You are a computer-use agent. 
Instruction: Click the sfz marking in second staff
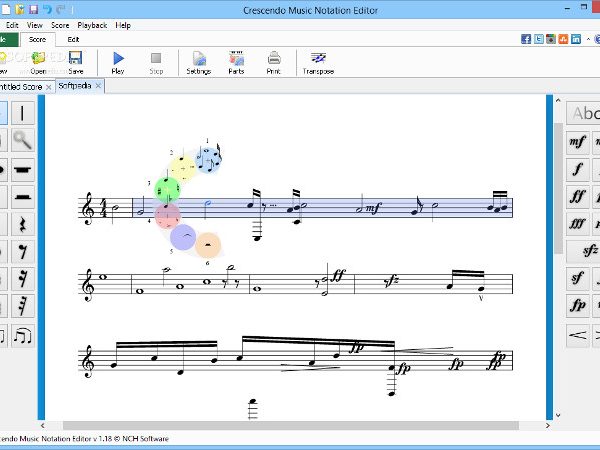click(391, 282)
